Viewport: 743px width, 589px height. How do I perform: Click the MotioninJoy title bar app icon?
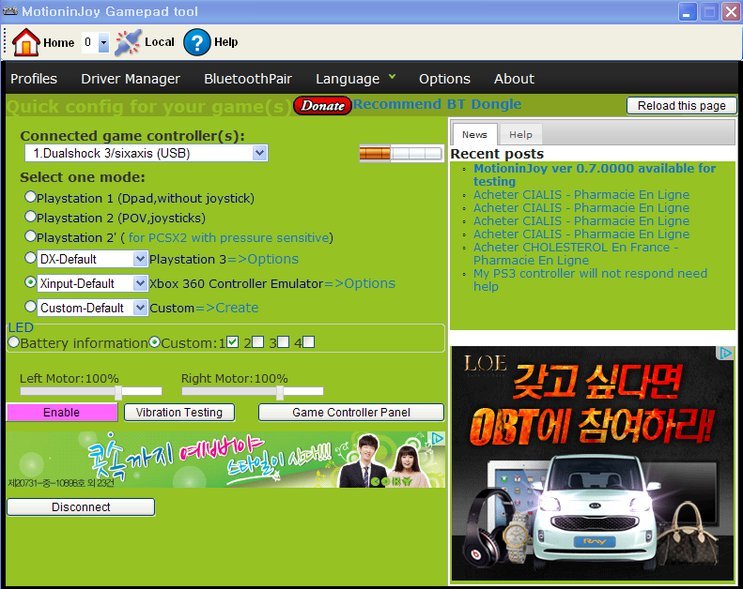10,11
